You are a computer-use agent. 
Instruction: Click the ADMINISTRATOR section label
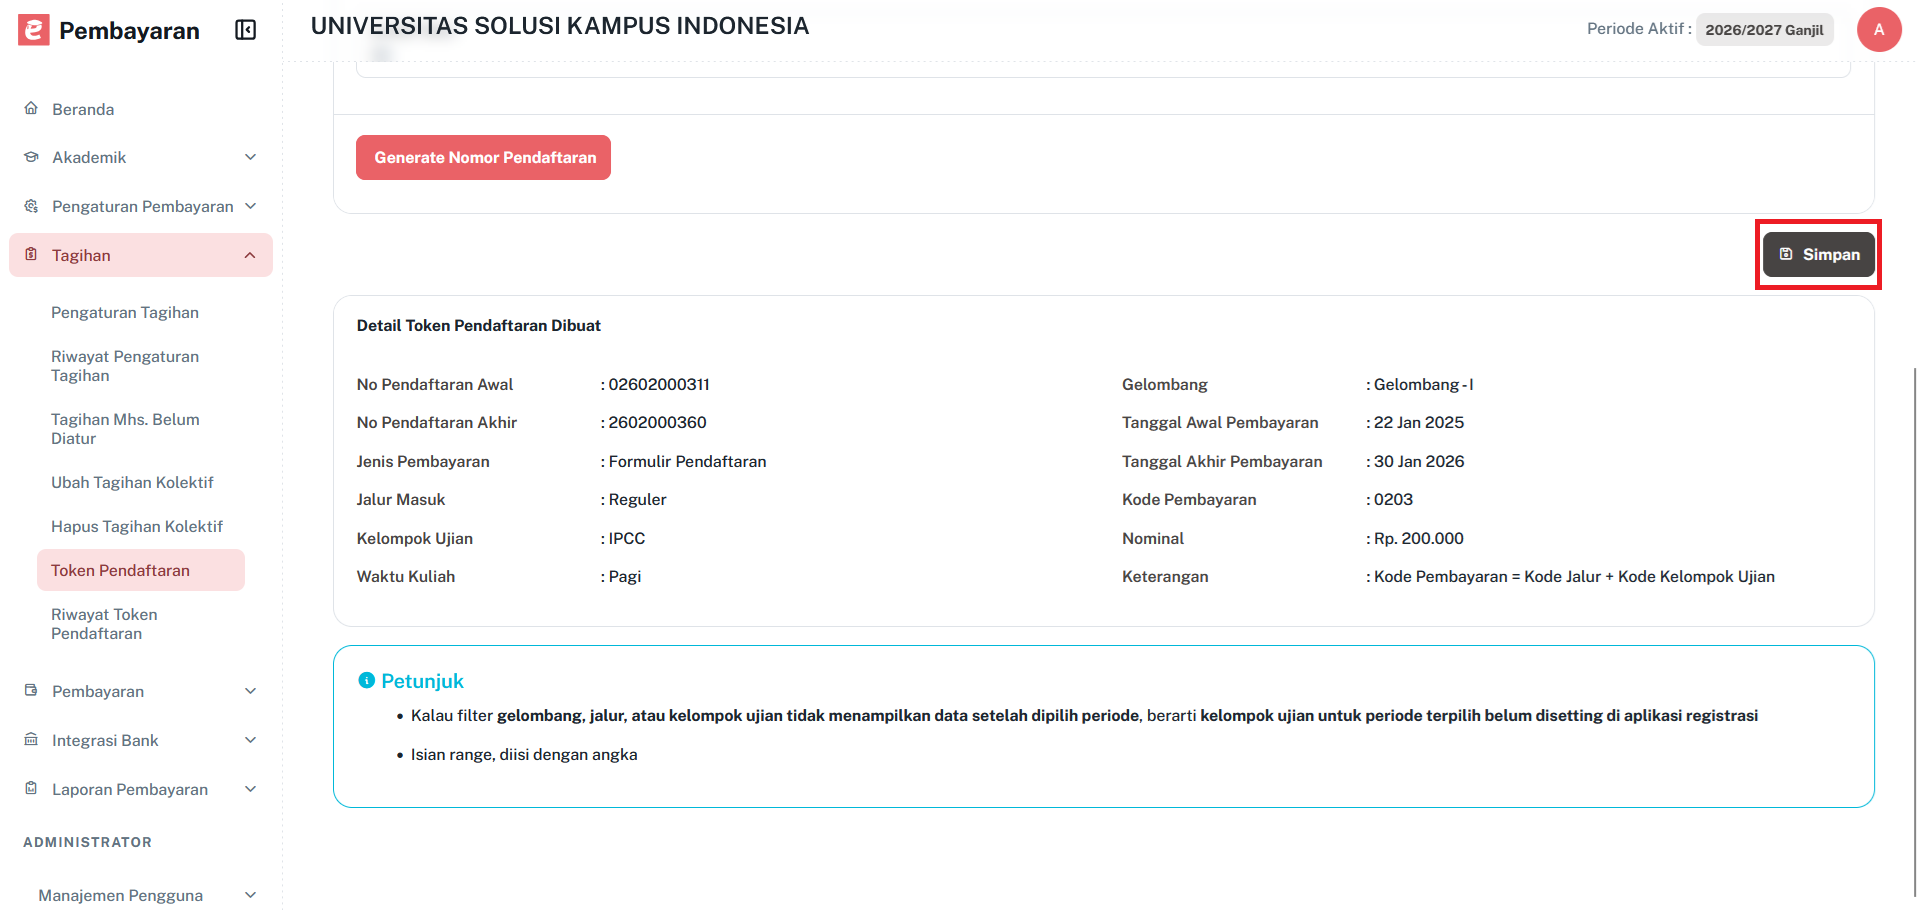point(88,842)
